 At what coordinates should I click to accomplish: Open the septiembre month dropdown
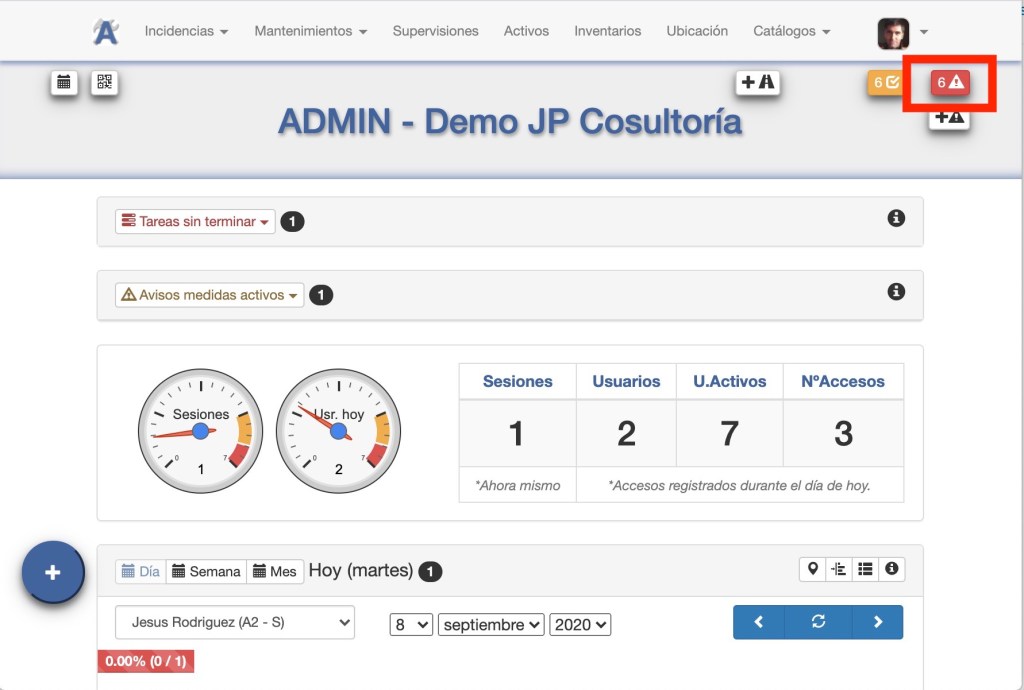point(491,624)
